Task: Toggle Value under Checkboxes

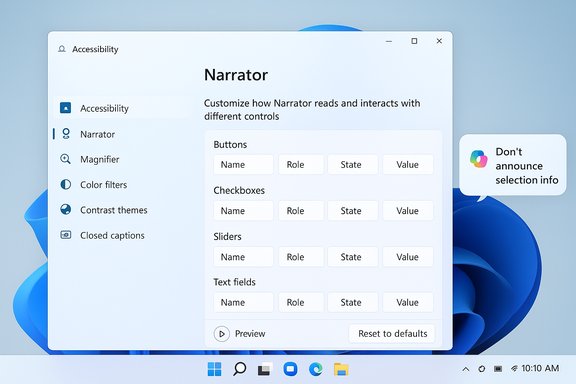Action: pyautogui.click(x=408, y=211)
